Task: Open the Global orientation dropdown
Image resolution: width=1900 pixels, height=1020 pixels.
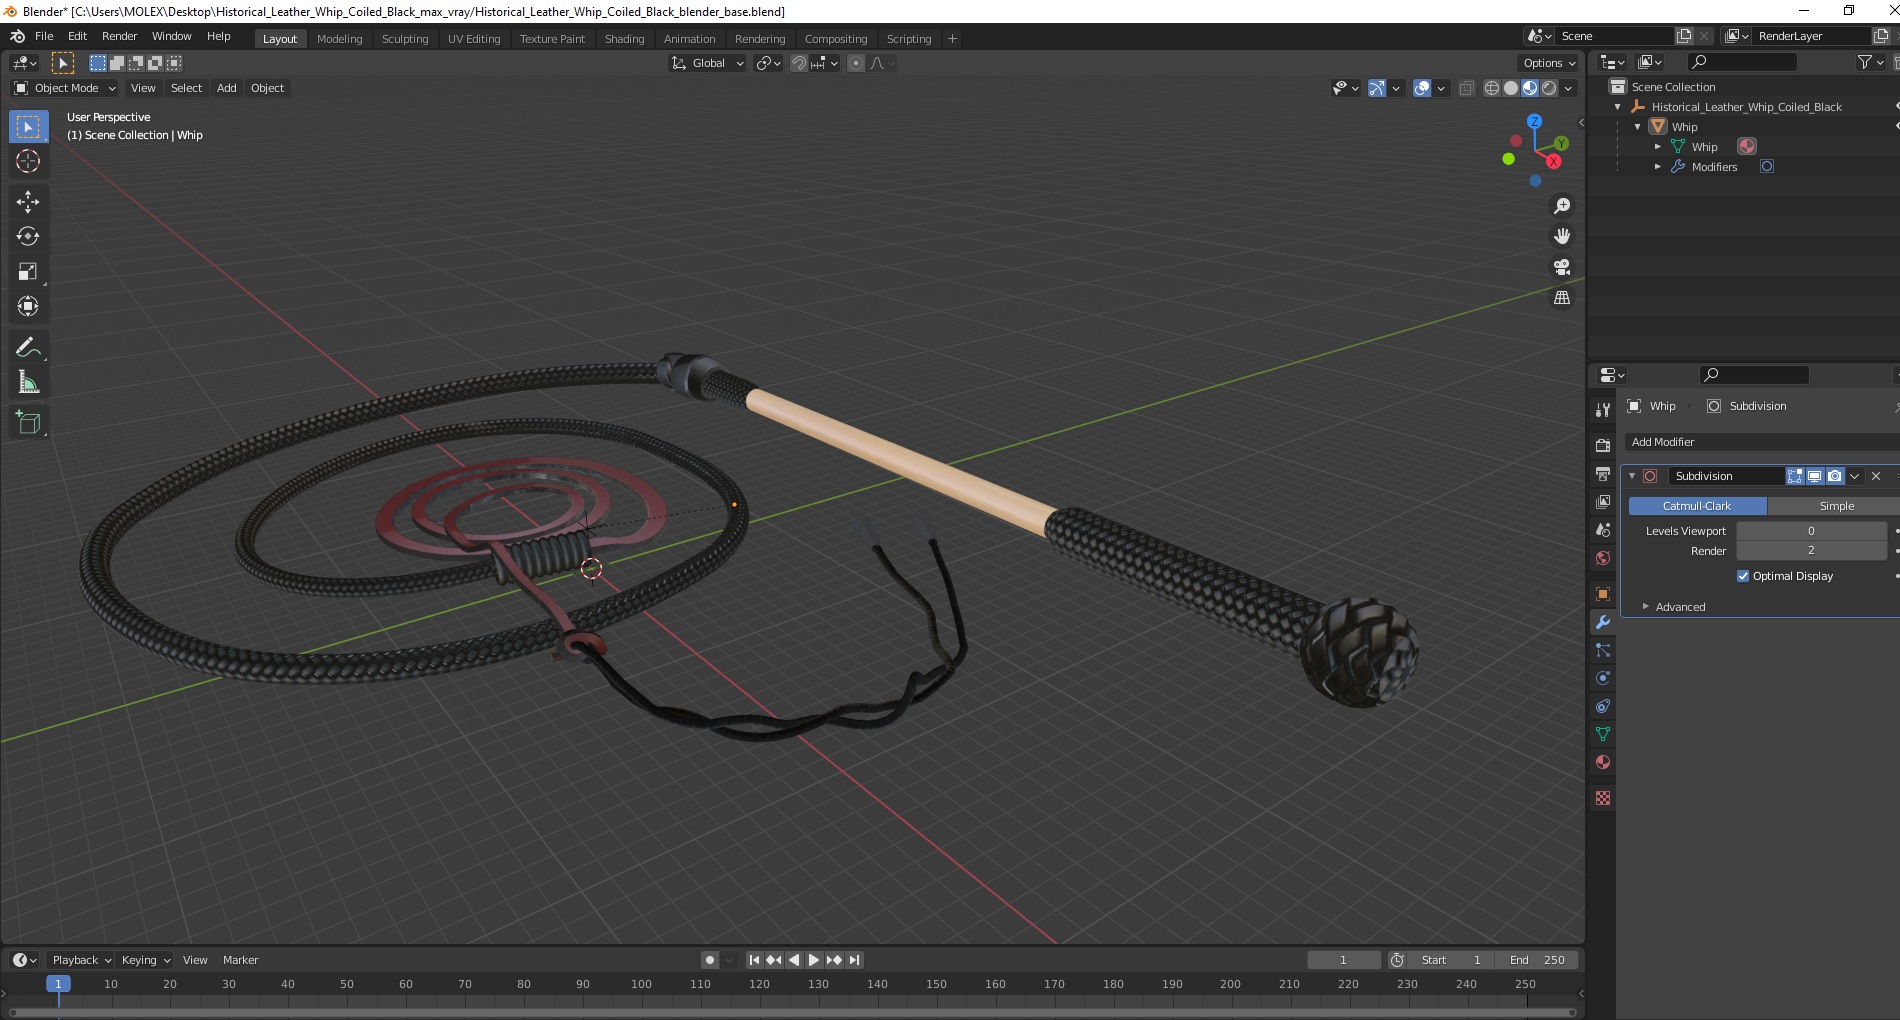Action: click(x=707, y=63)
